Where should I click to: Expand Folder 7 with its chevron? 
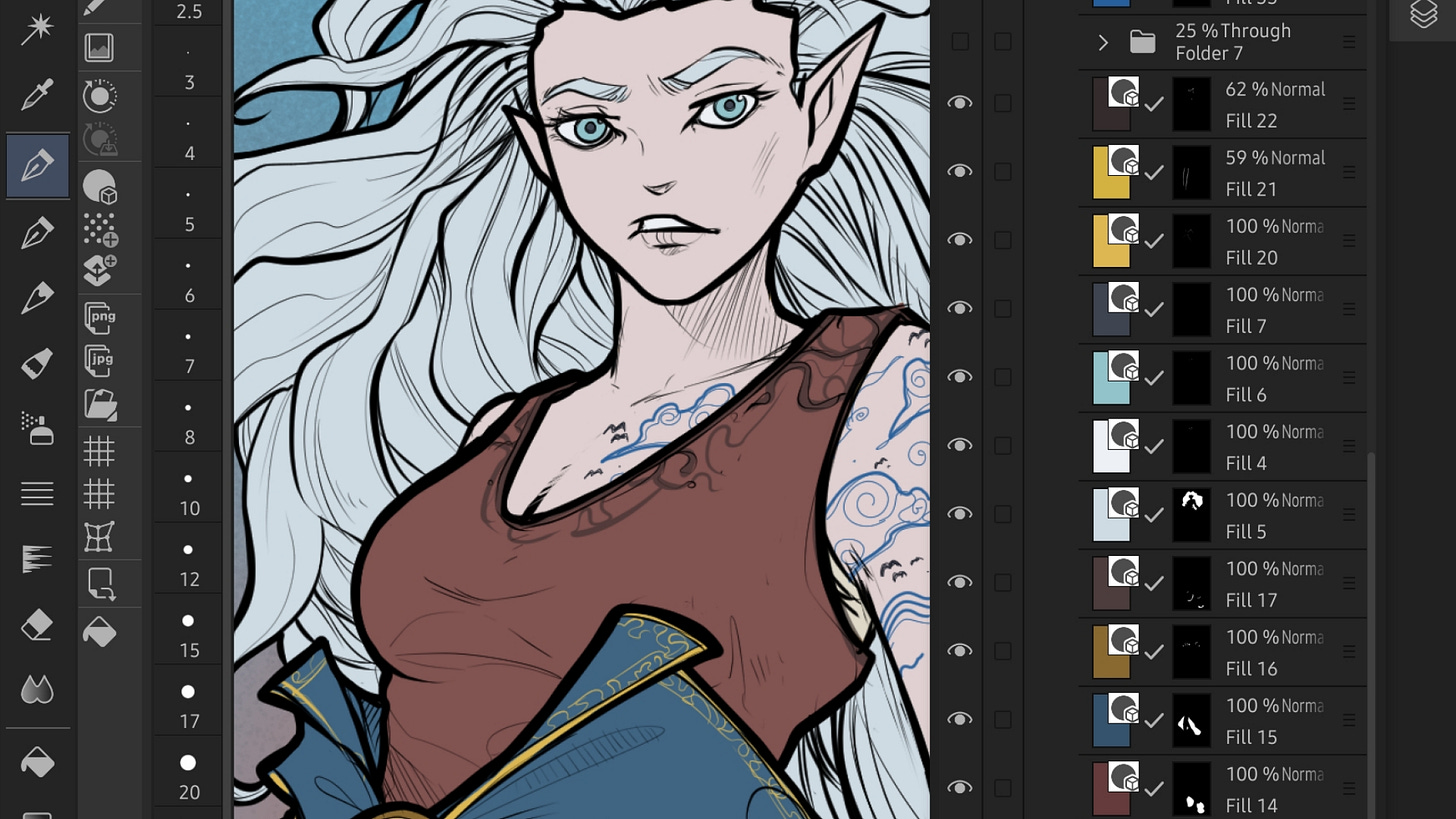1103,42
